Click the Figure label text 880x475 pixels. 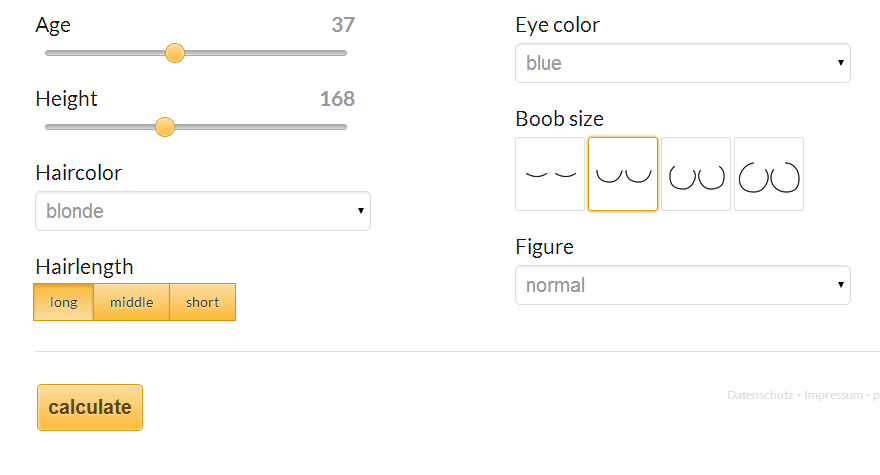click(544, 247)
